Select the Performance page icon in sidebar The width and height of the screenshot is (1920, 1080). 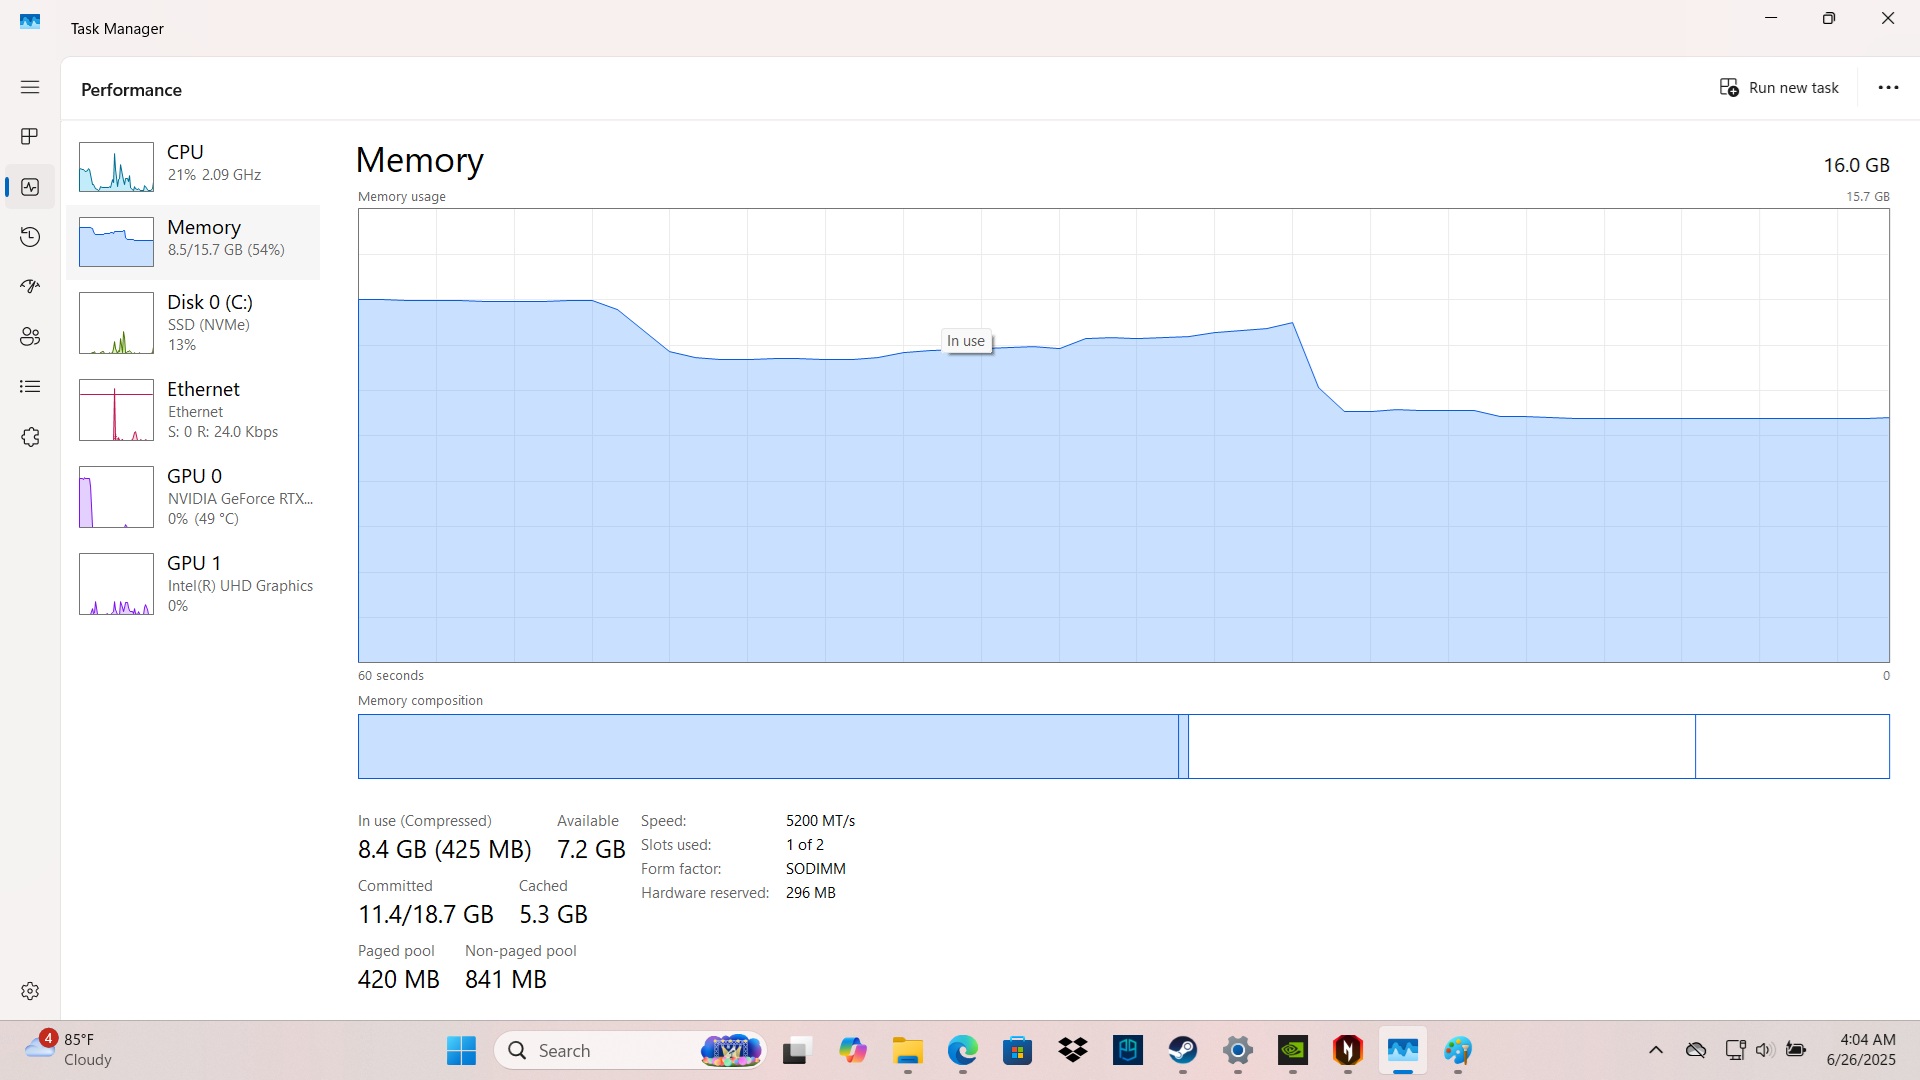30,187
